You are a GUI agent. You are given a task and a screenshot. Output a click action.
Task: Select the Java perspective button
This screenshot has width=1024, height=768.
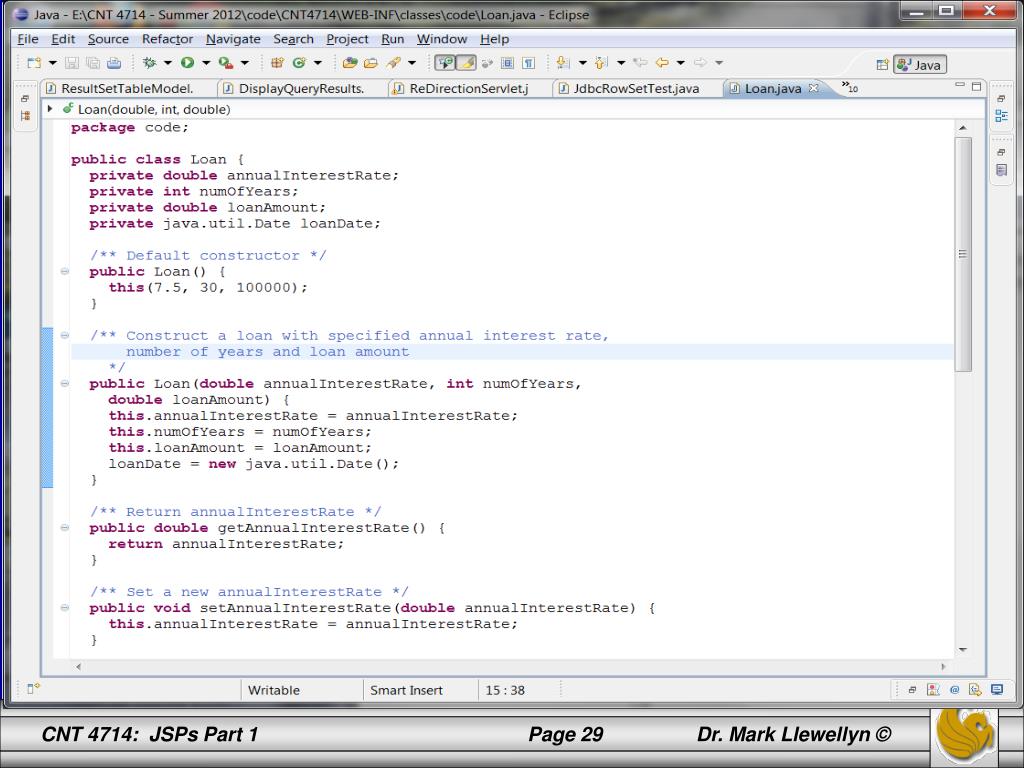pos(919,65)
